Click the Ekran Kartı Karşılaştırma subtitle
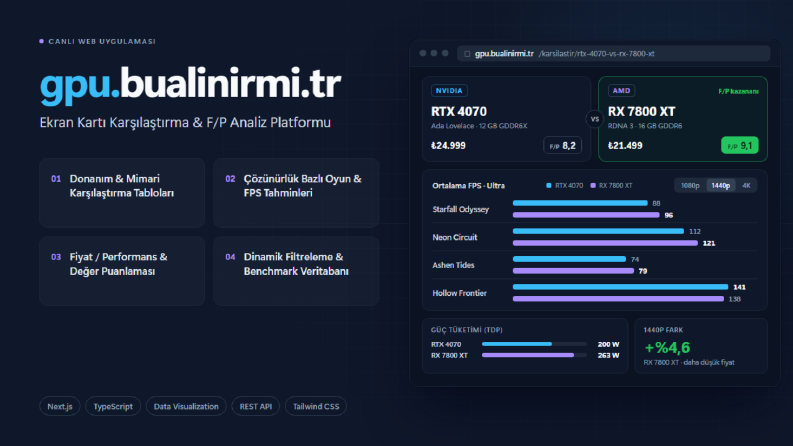 coord(185,123)
